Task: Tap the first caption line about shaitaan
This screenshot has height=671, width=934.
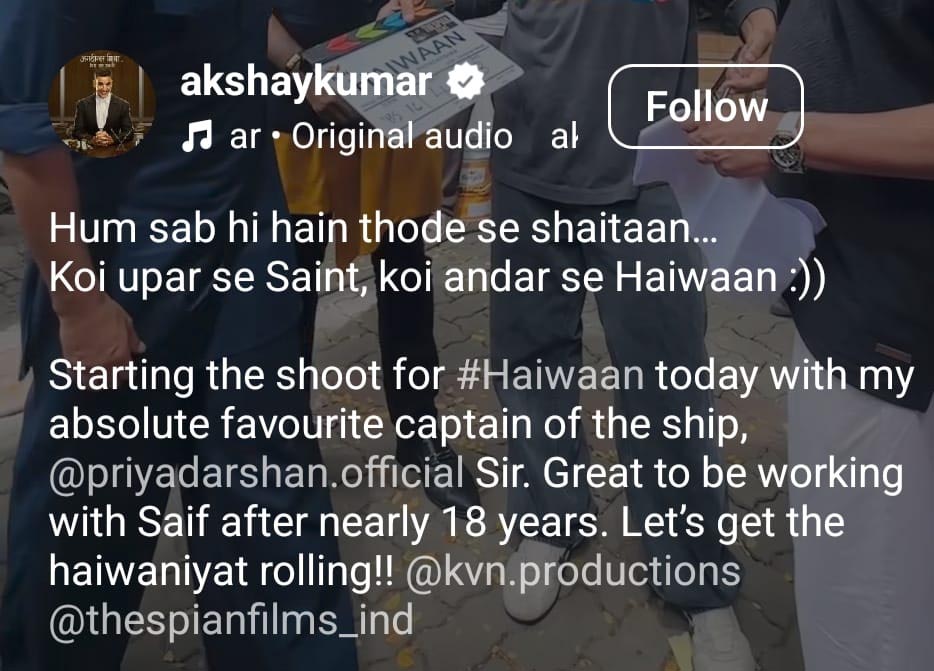Action: (383, 228)
